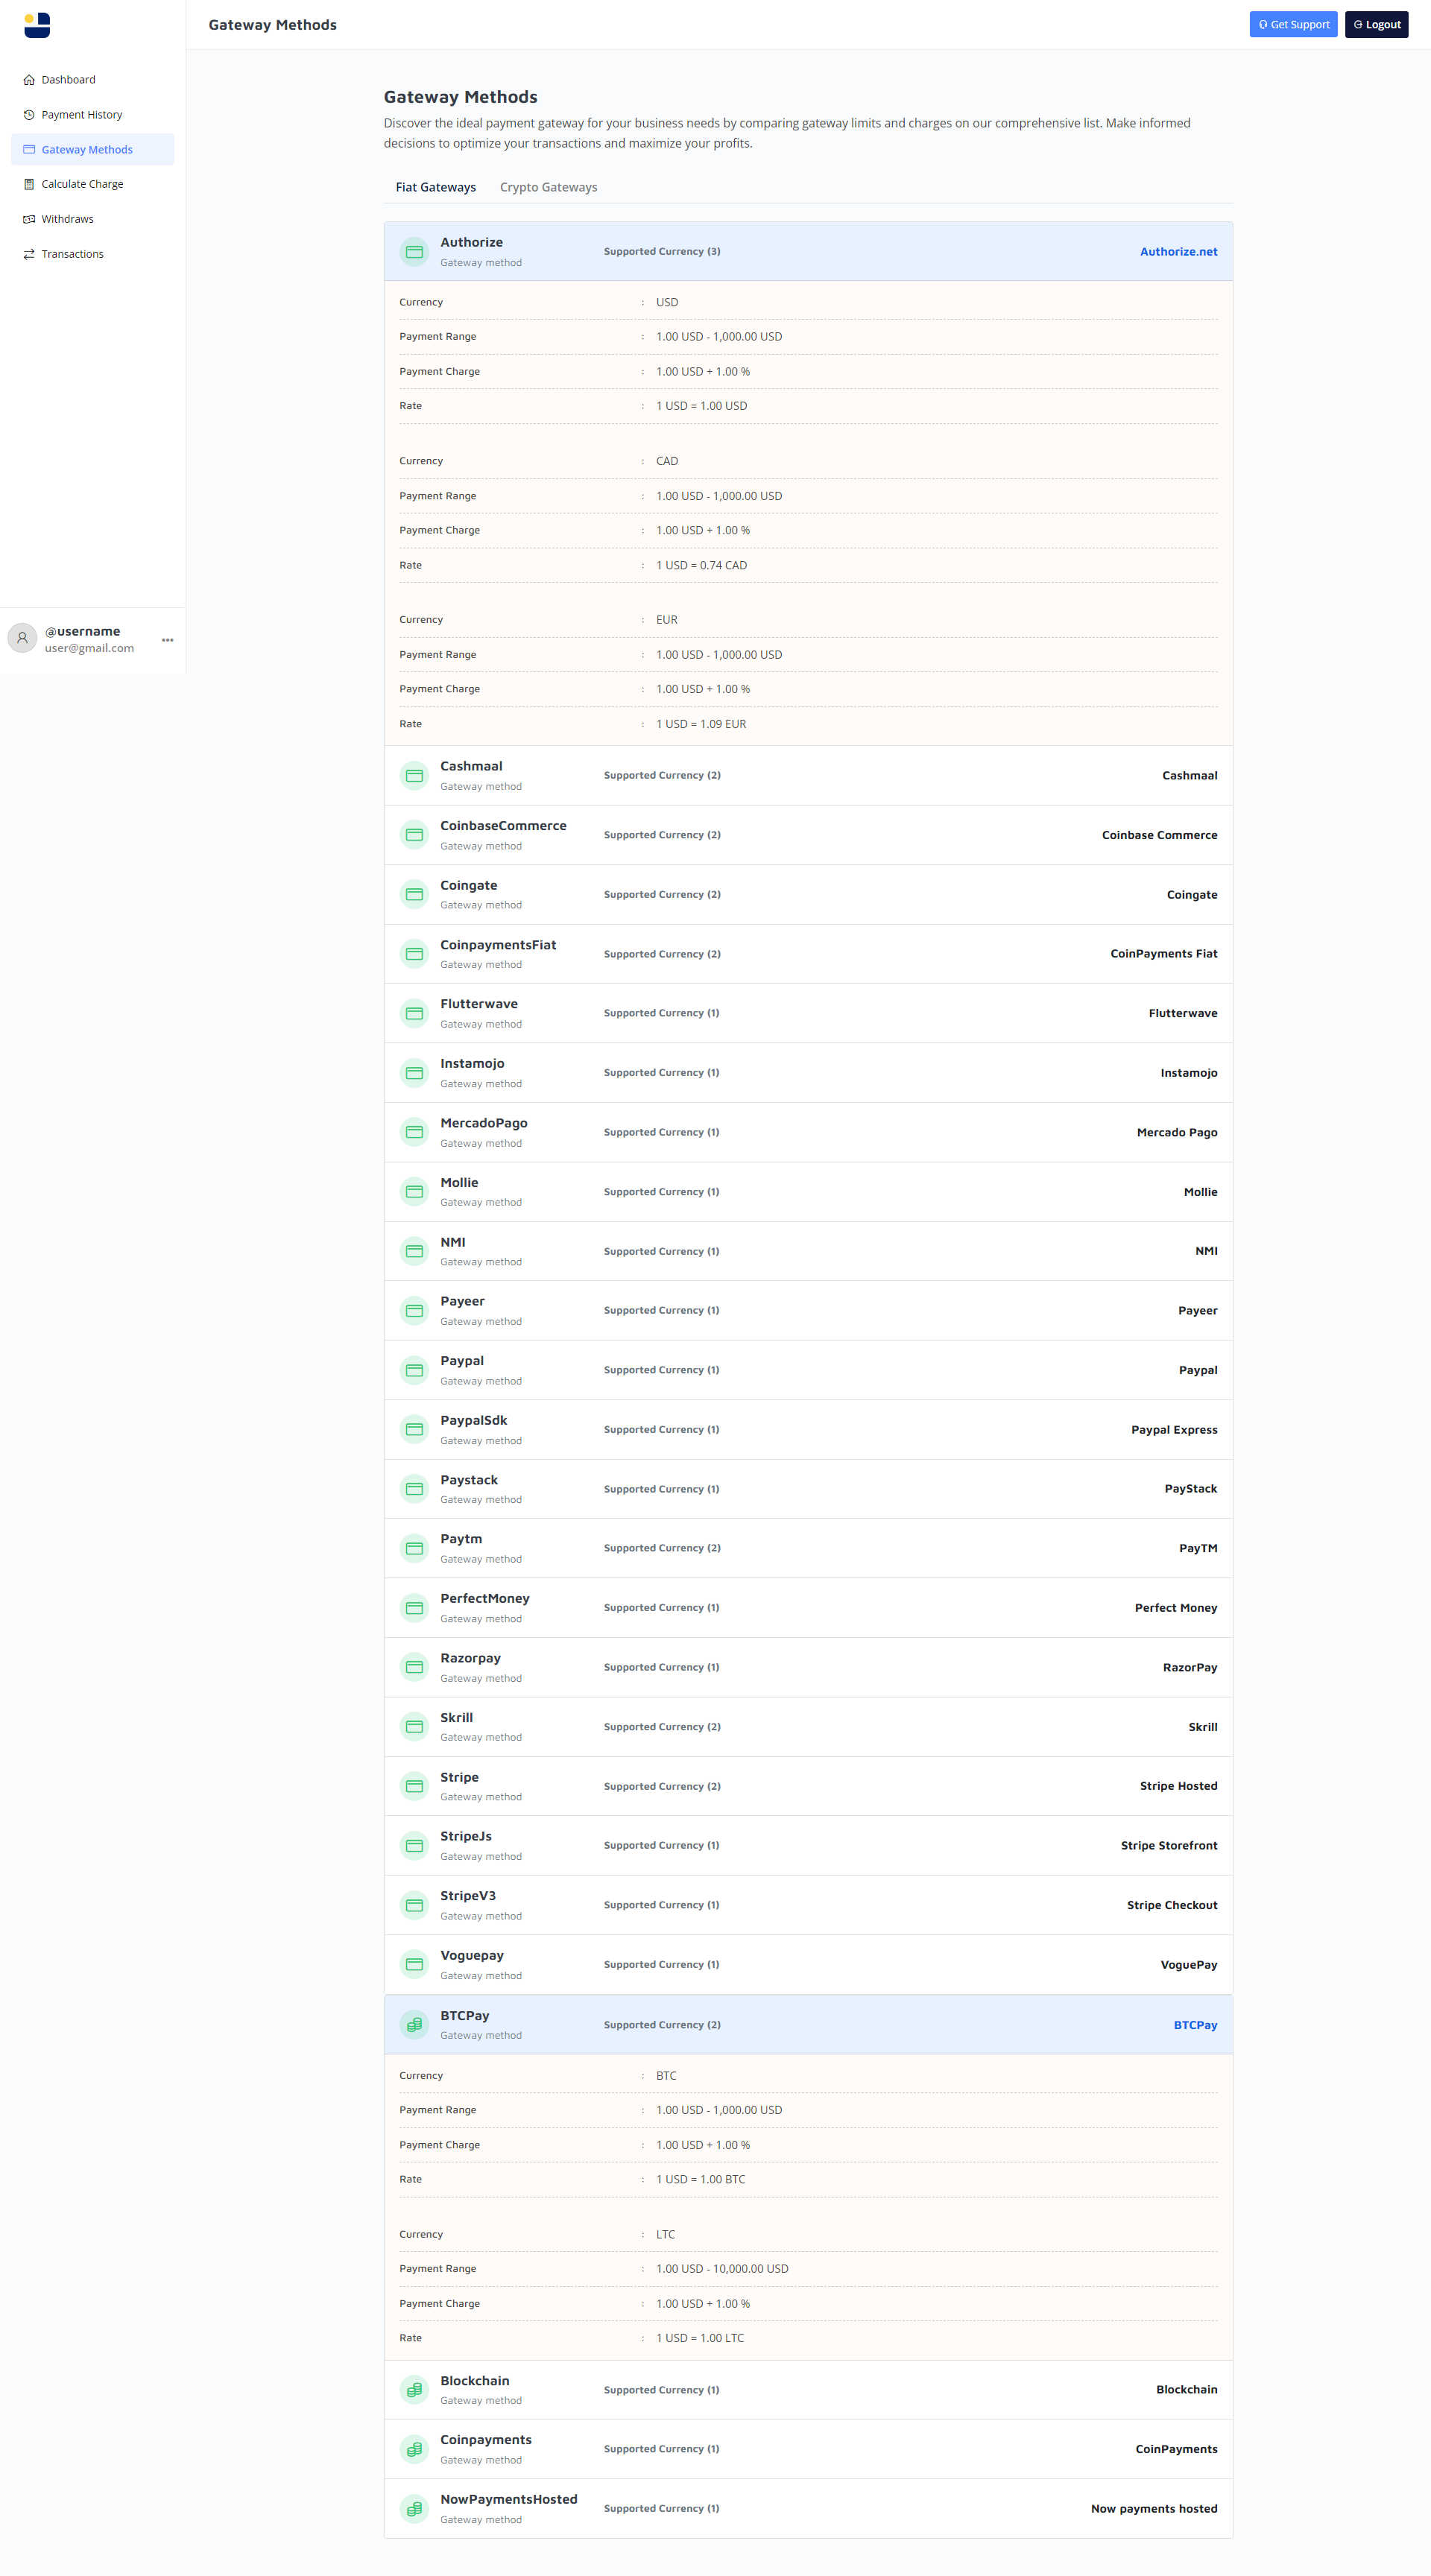Click the Calculate Charge calculator icon
Image resolution: width=1431 pixels, height=2576 pixels.
point(29,184)
